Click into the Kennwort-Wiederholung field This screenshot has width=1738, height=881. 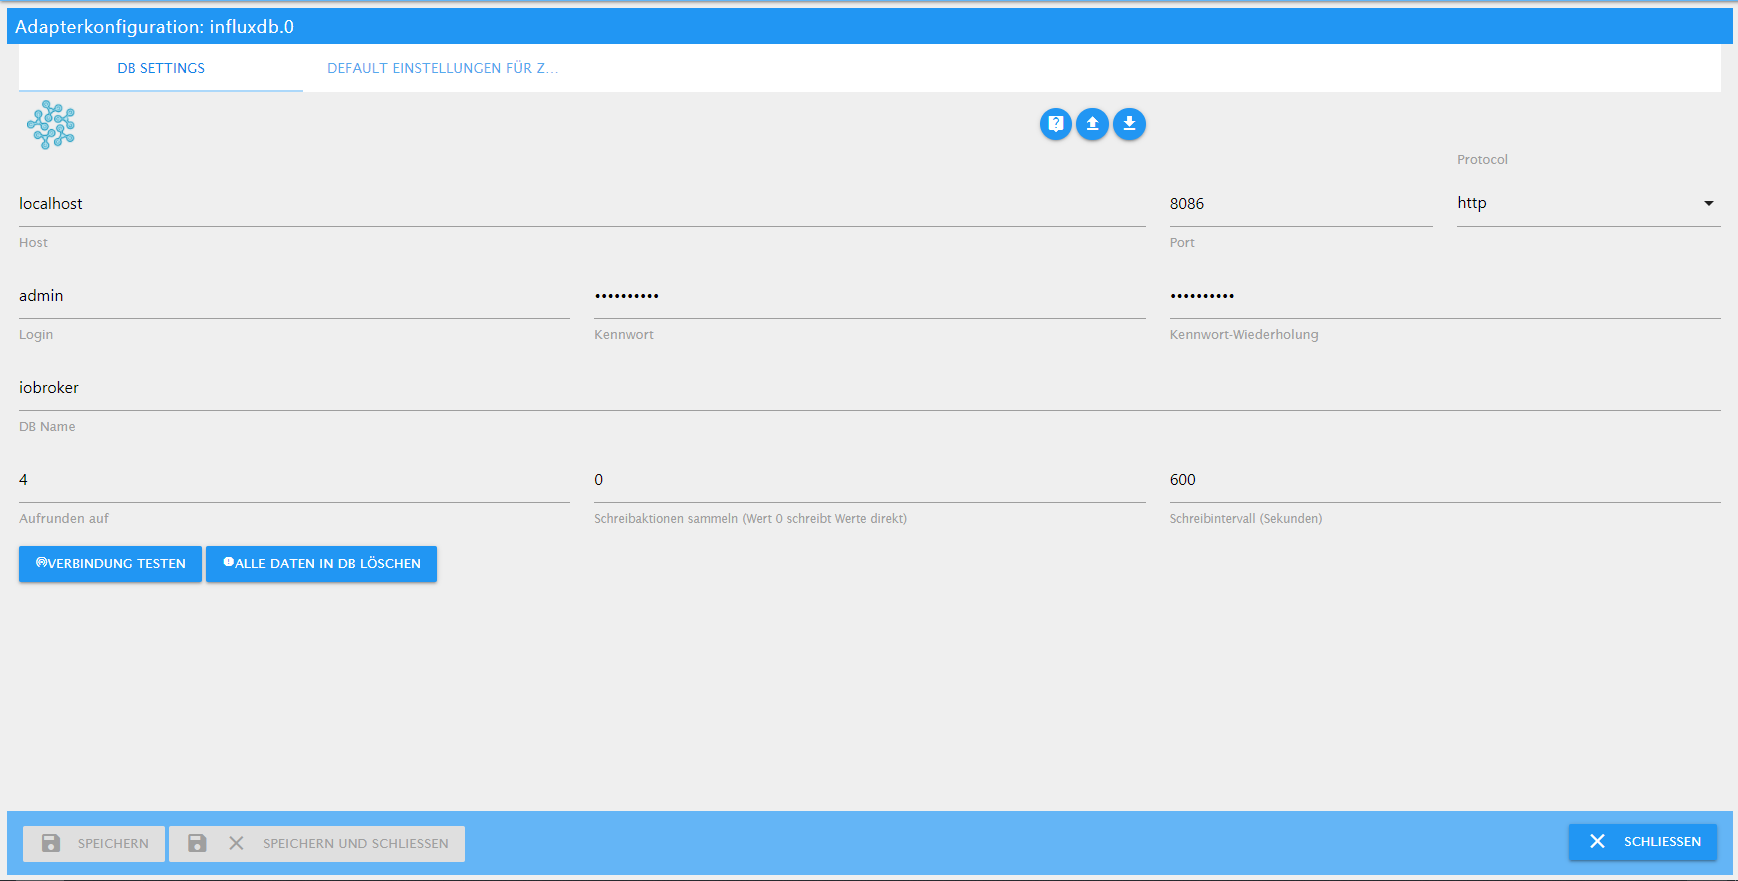pyautogui.click(x=1445, y=296)
